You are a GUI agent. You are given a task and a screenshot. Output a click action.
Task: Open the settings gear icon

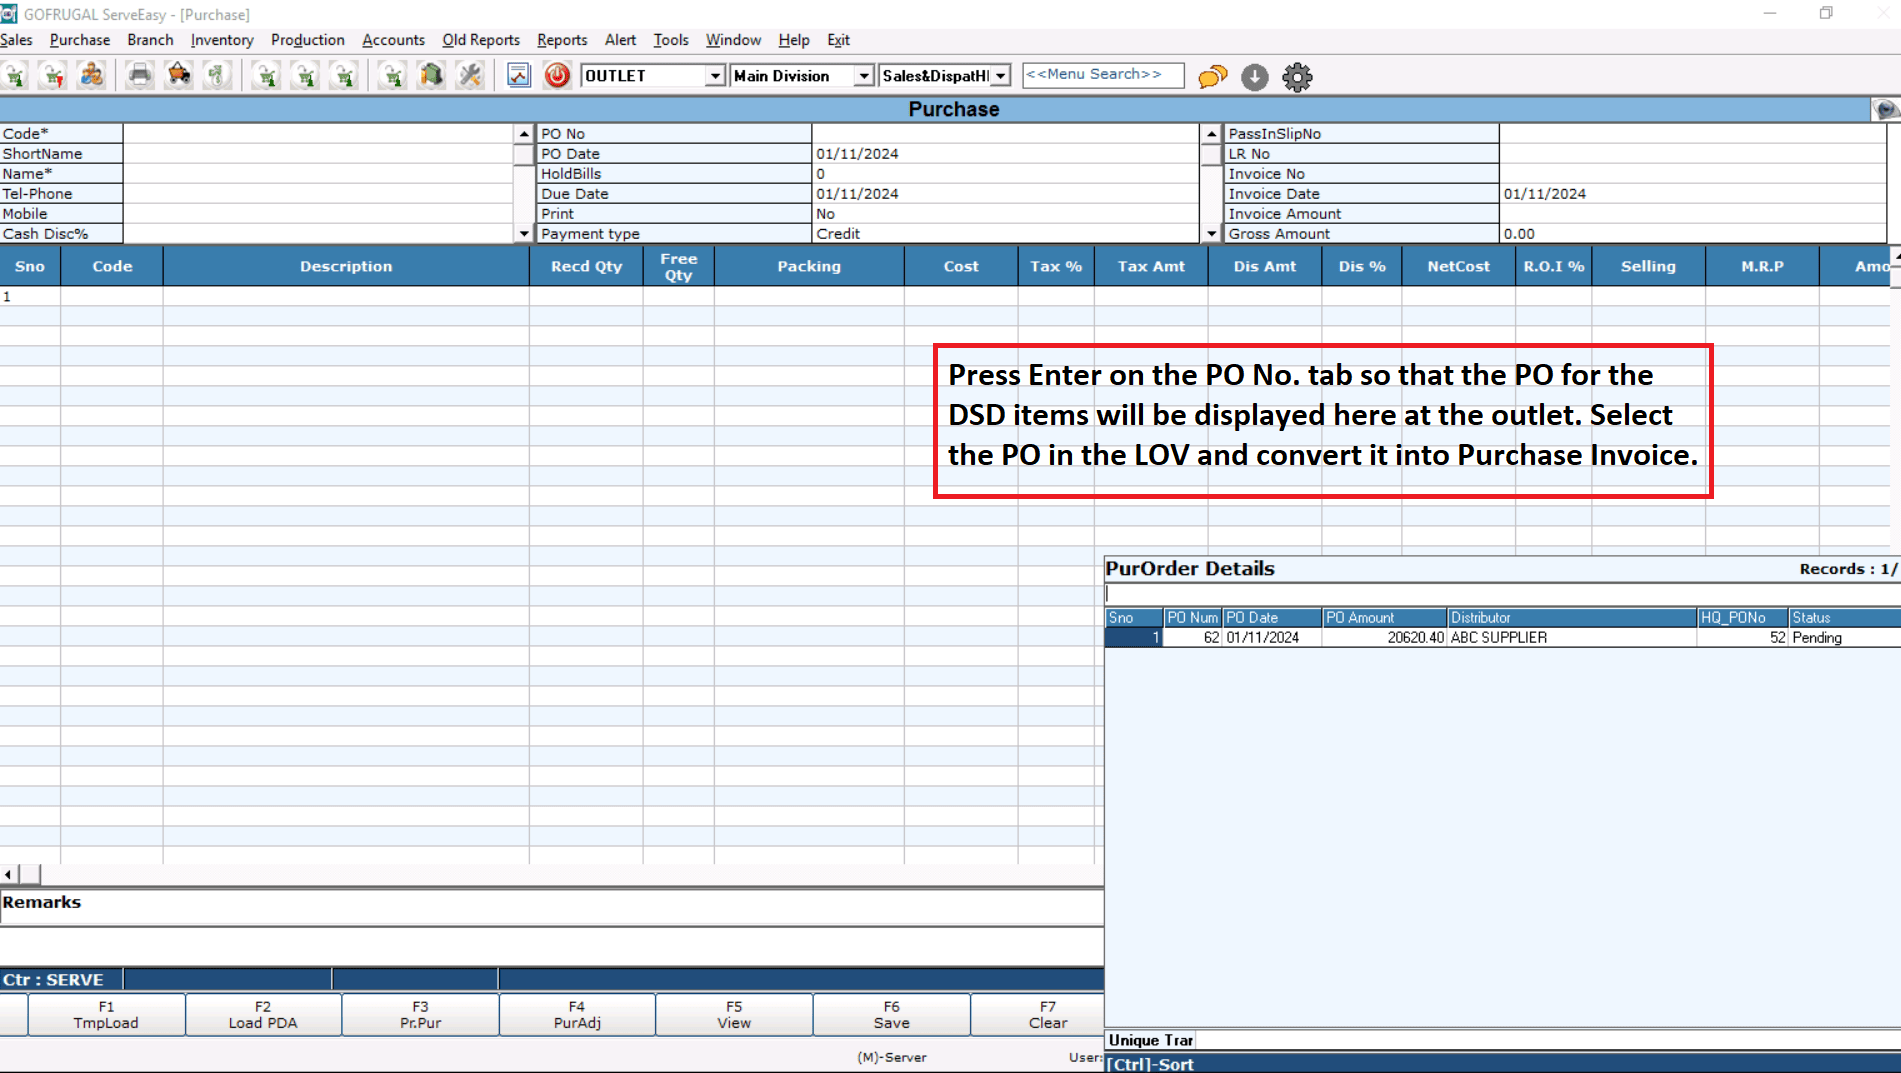point(1297,76)
